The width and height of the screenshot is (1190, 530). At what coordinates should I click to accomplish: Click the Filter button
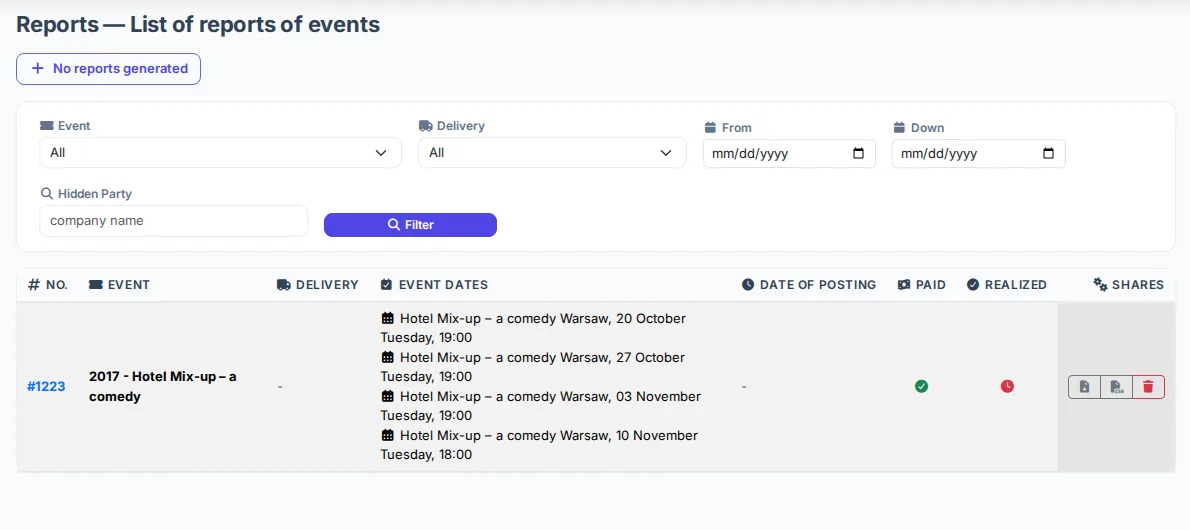click(x=411, y=225)
